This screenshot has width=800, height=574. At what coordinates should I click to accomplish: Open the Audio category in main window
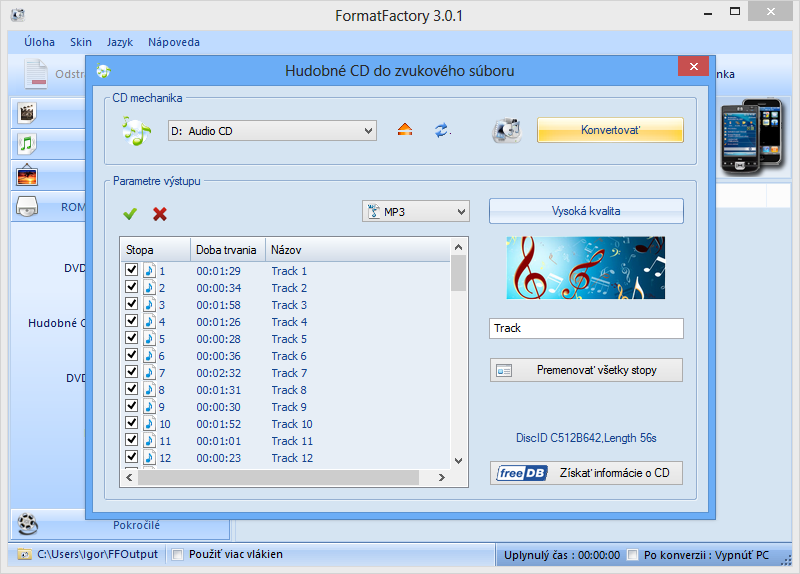[27, 144]
